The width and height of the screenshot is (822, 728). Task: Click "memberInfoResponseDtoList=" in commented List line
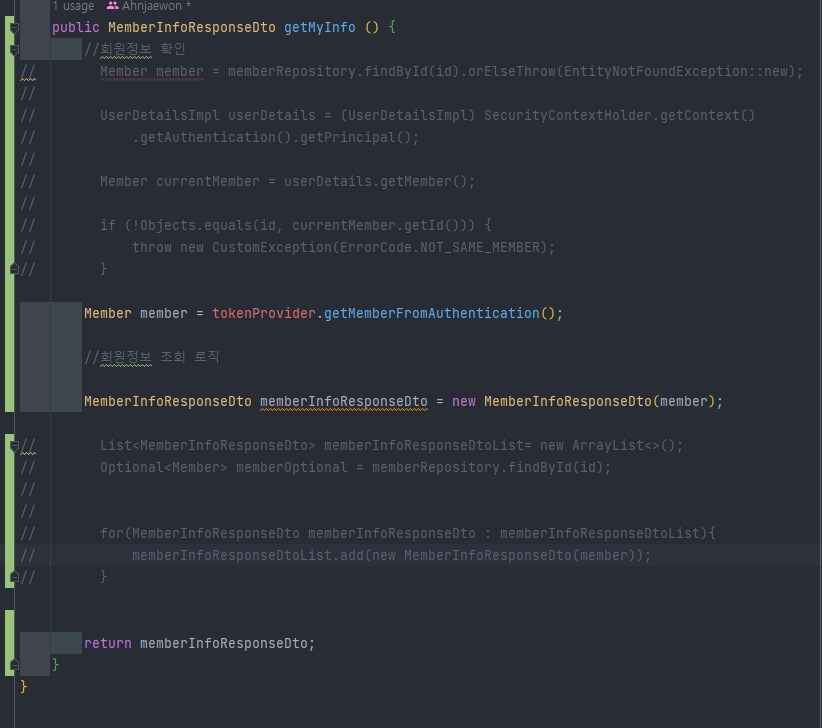(x=428, y=446)
